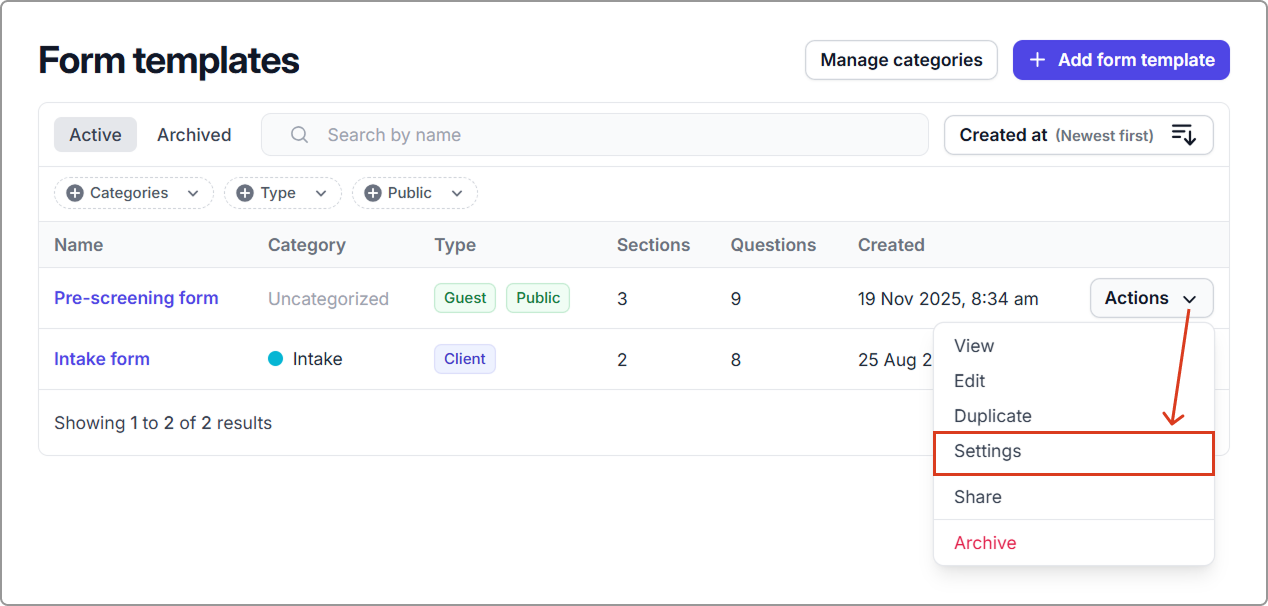Click the search magnifier icon
The image size is (1268, 606).
point(299,135)
